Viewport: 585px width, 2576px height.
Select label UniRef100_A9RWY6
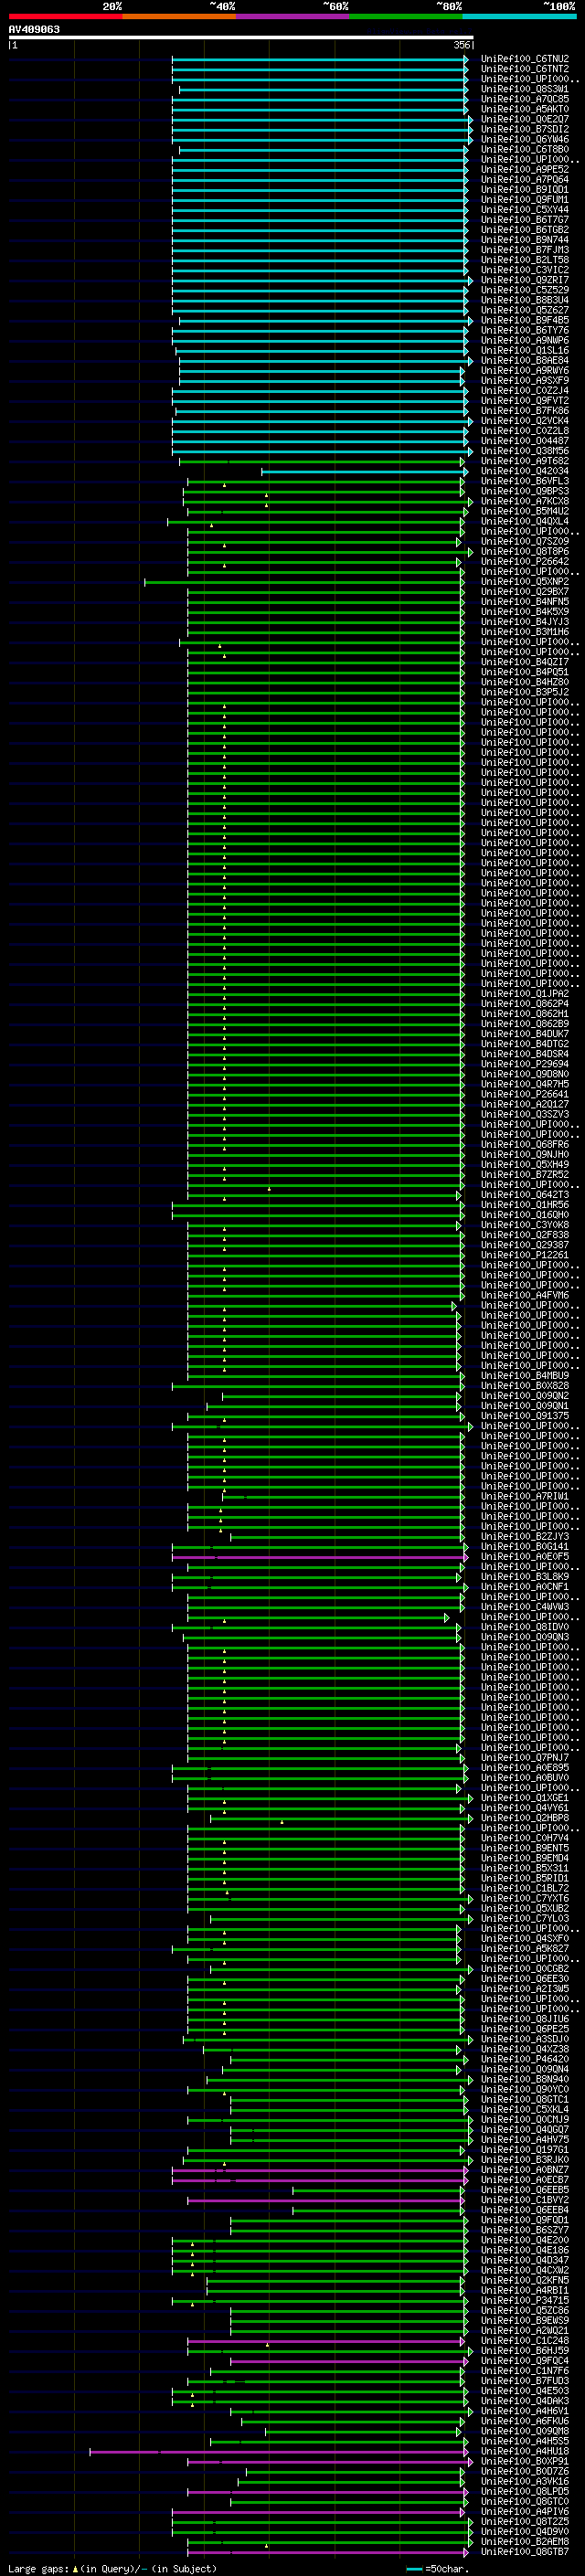click(x=524, y=370)
